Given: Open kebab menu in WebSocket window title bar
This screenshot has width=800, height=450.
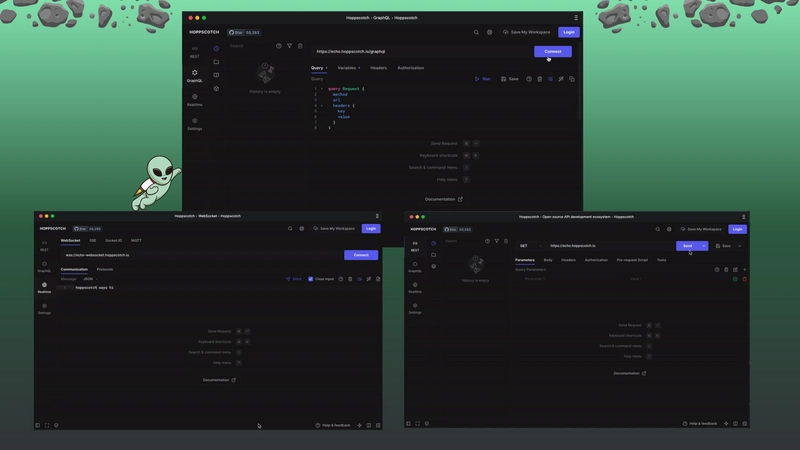Looking at the screenshot, I should 377,216.
